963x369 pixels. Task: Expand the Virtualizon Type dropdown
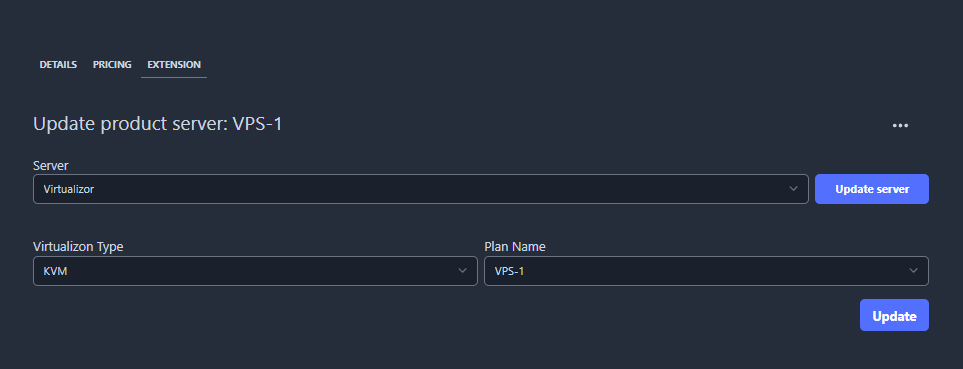tap(255, 271)
